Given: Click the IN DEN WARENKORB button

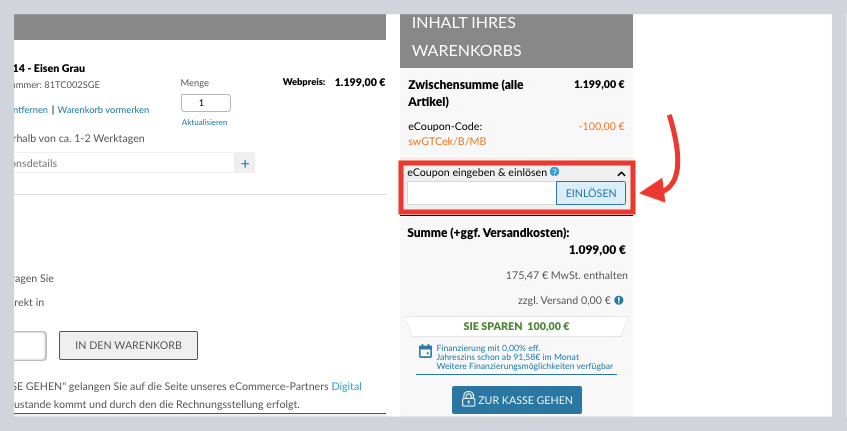Looking at the screenshot, I should point(128,345).
